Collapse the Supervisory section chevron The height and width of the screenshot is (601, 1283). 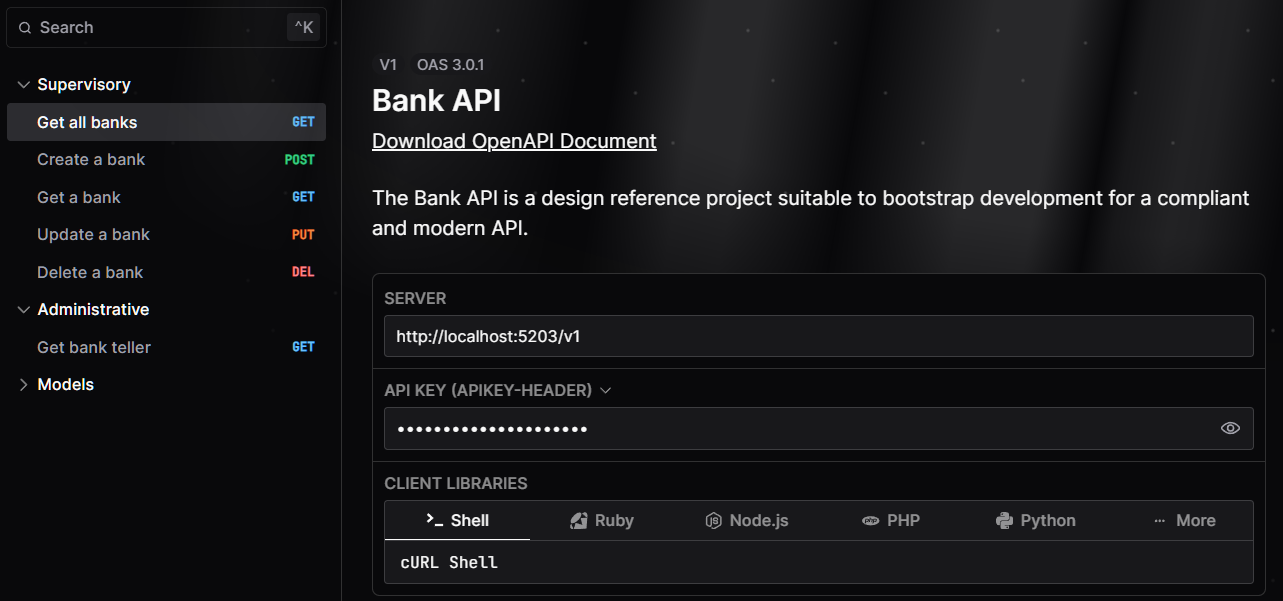24,85
